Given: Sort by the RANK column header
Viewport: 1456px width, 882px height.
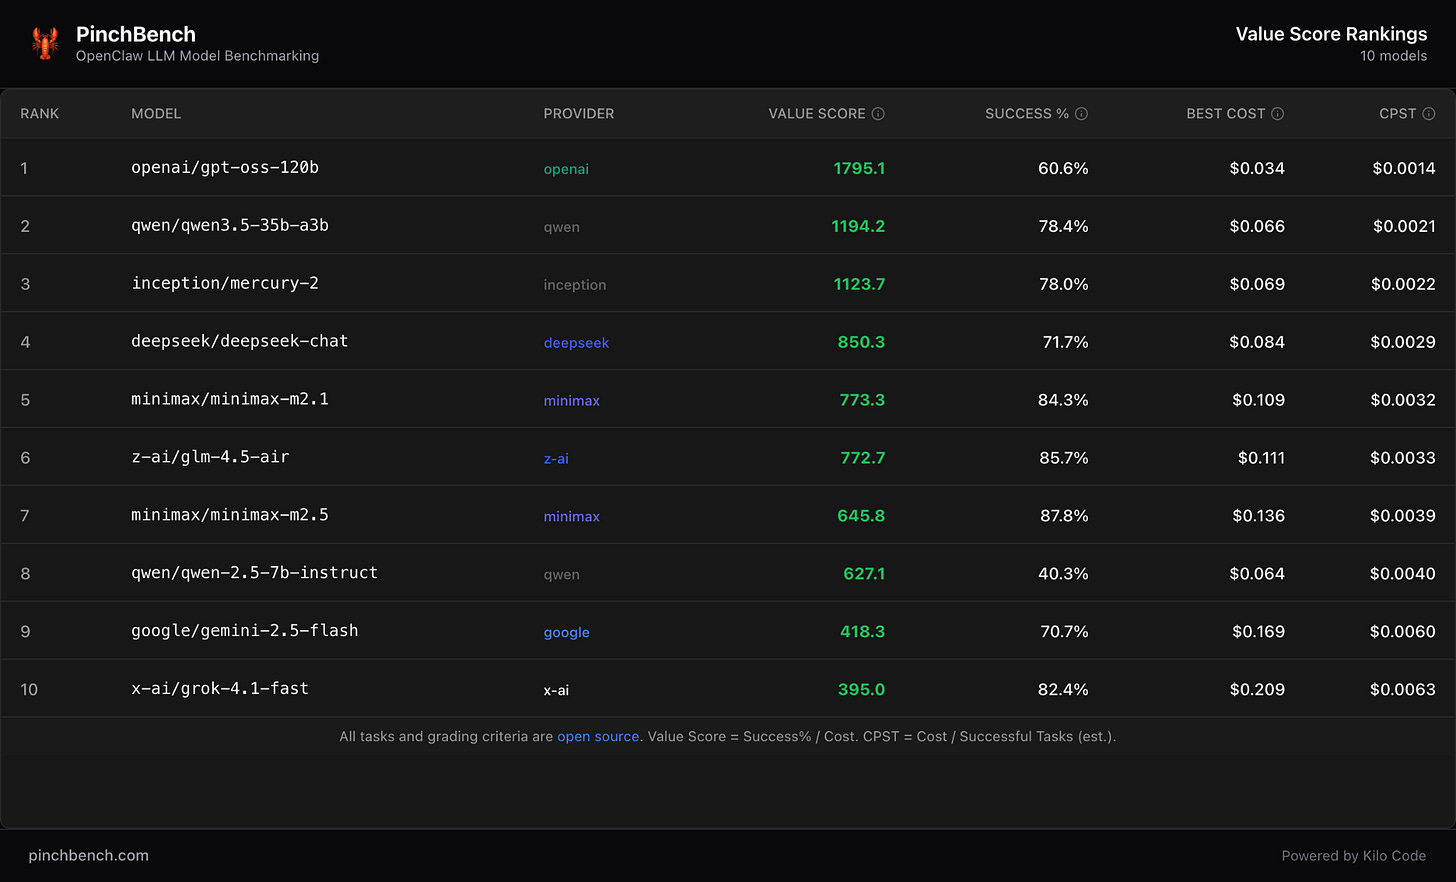Looking at the screenshot, I should (x=40, y=114).
